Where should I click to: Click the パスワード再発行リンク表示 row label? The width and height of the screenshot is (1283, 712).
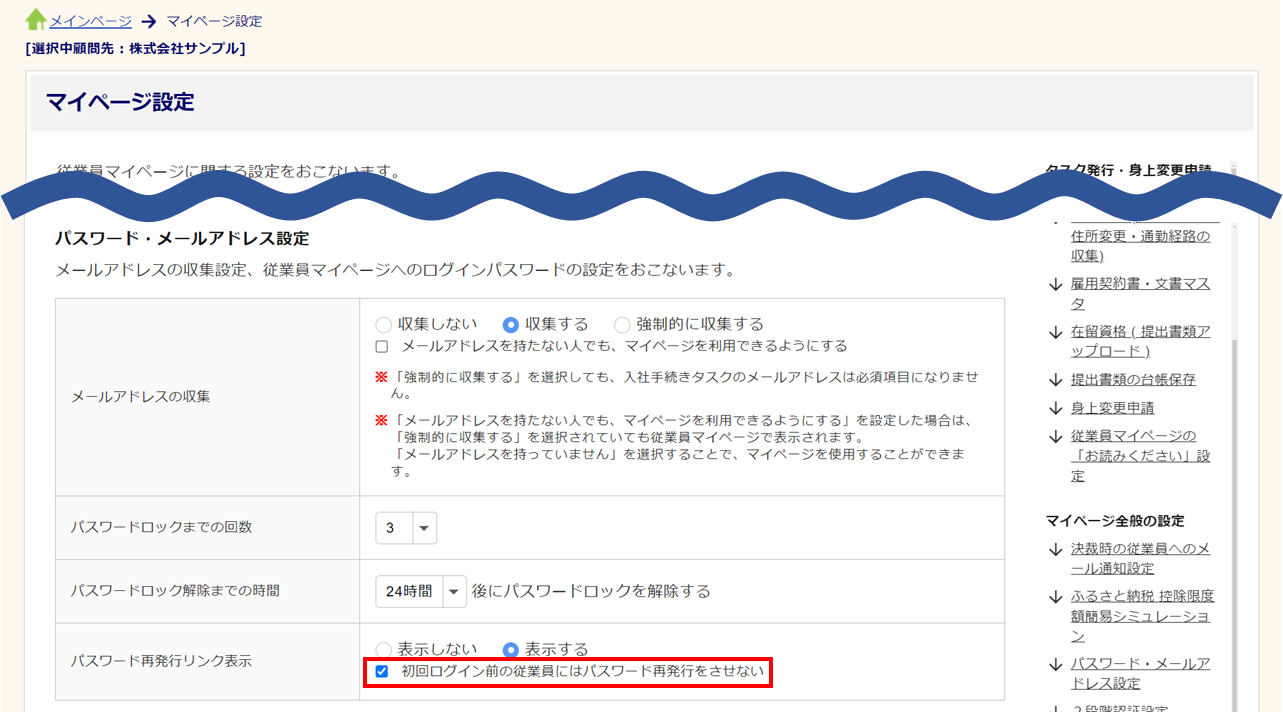coord(161,661)
